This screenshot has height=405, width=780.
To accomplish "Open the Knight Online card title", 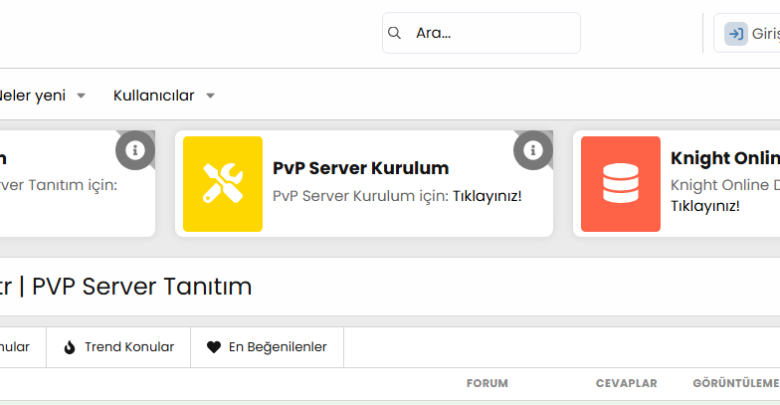I will [724, 158].
